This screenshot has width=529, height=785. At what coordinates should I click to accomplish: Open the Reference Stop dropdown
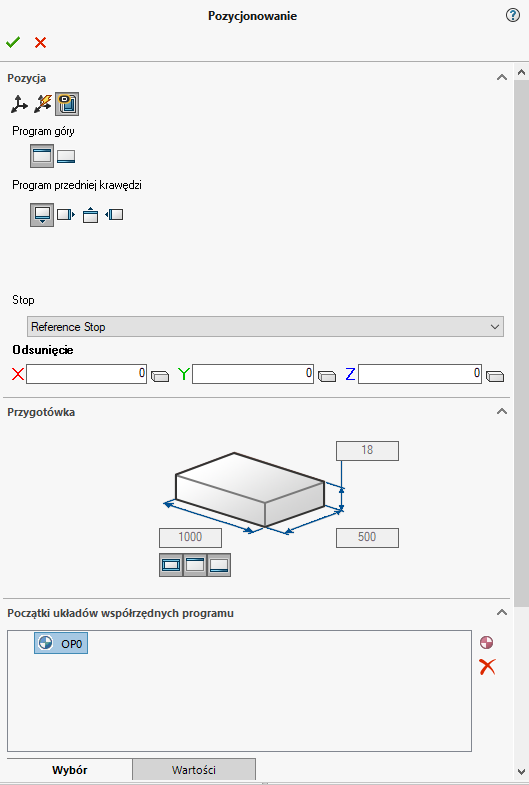pyautogui.click(x=265, y=327)
